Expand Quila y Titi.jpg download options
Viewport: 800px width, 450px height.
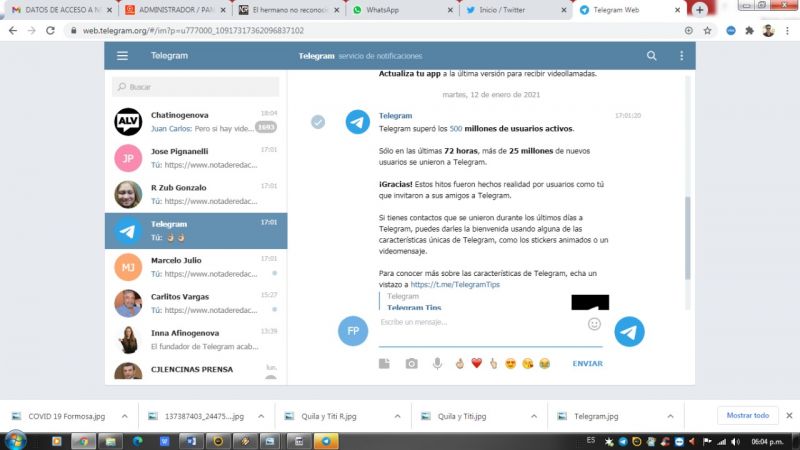coord(534,416)
